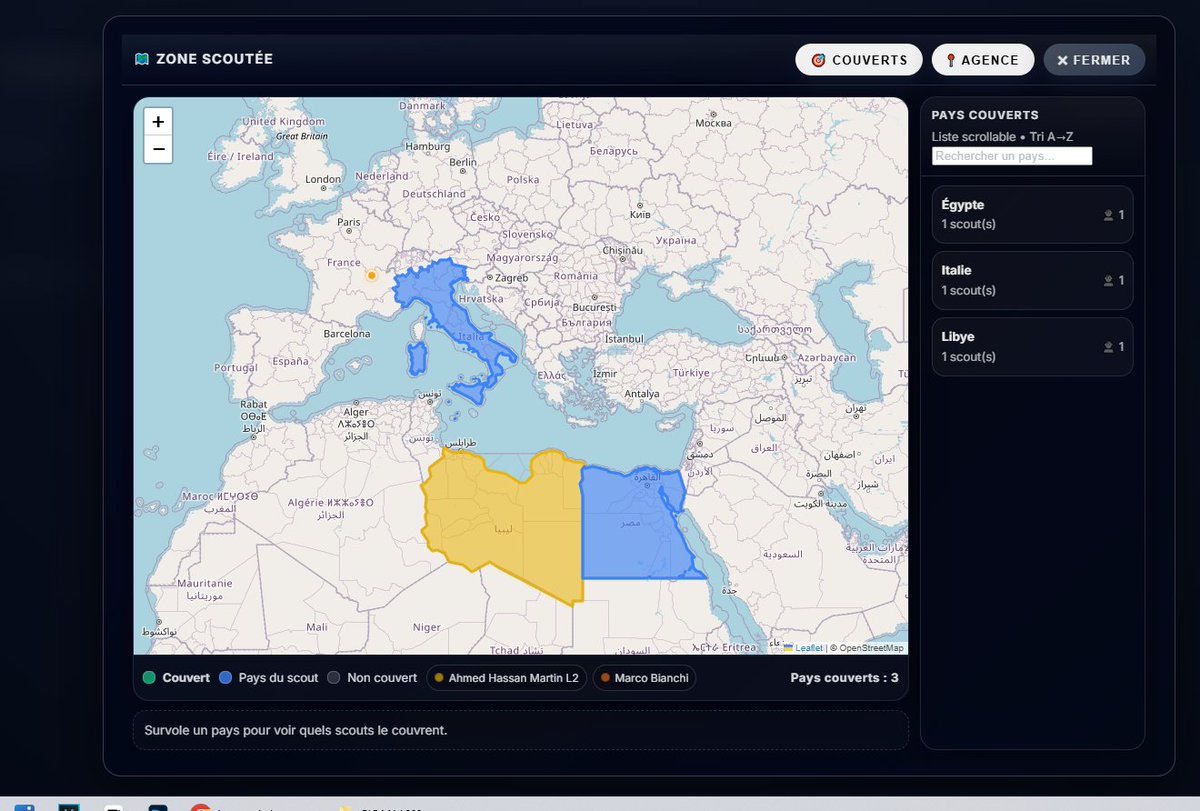This screenshot has height=811, width=1200.
Task: Click the zoom in control on the map
Action: (158, 121)
